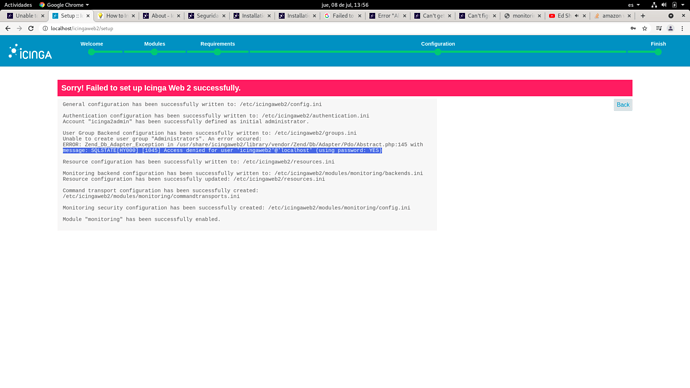Open the 'es' keyboard layout dropdown
Screen dimensions: 690x388
click(634, 5)
